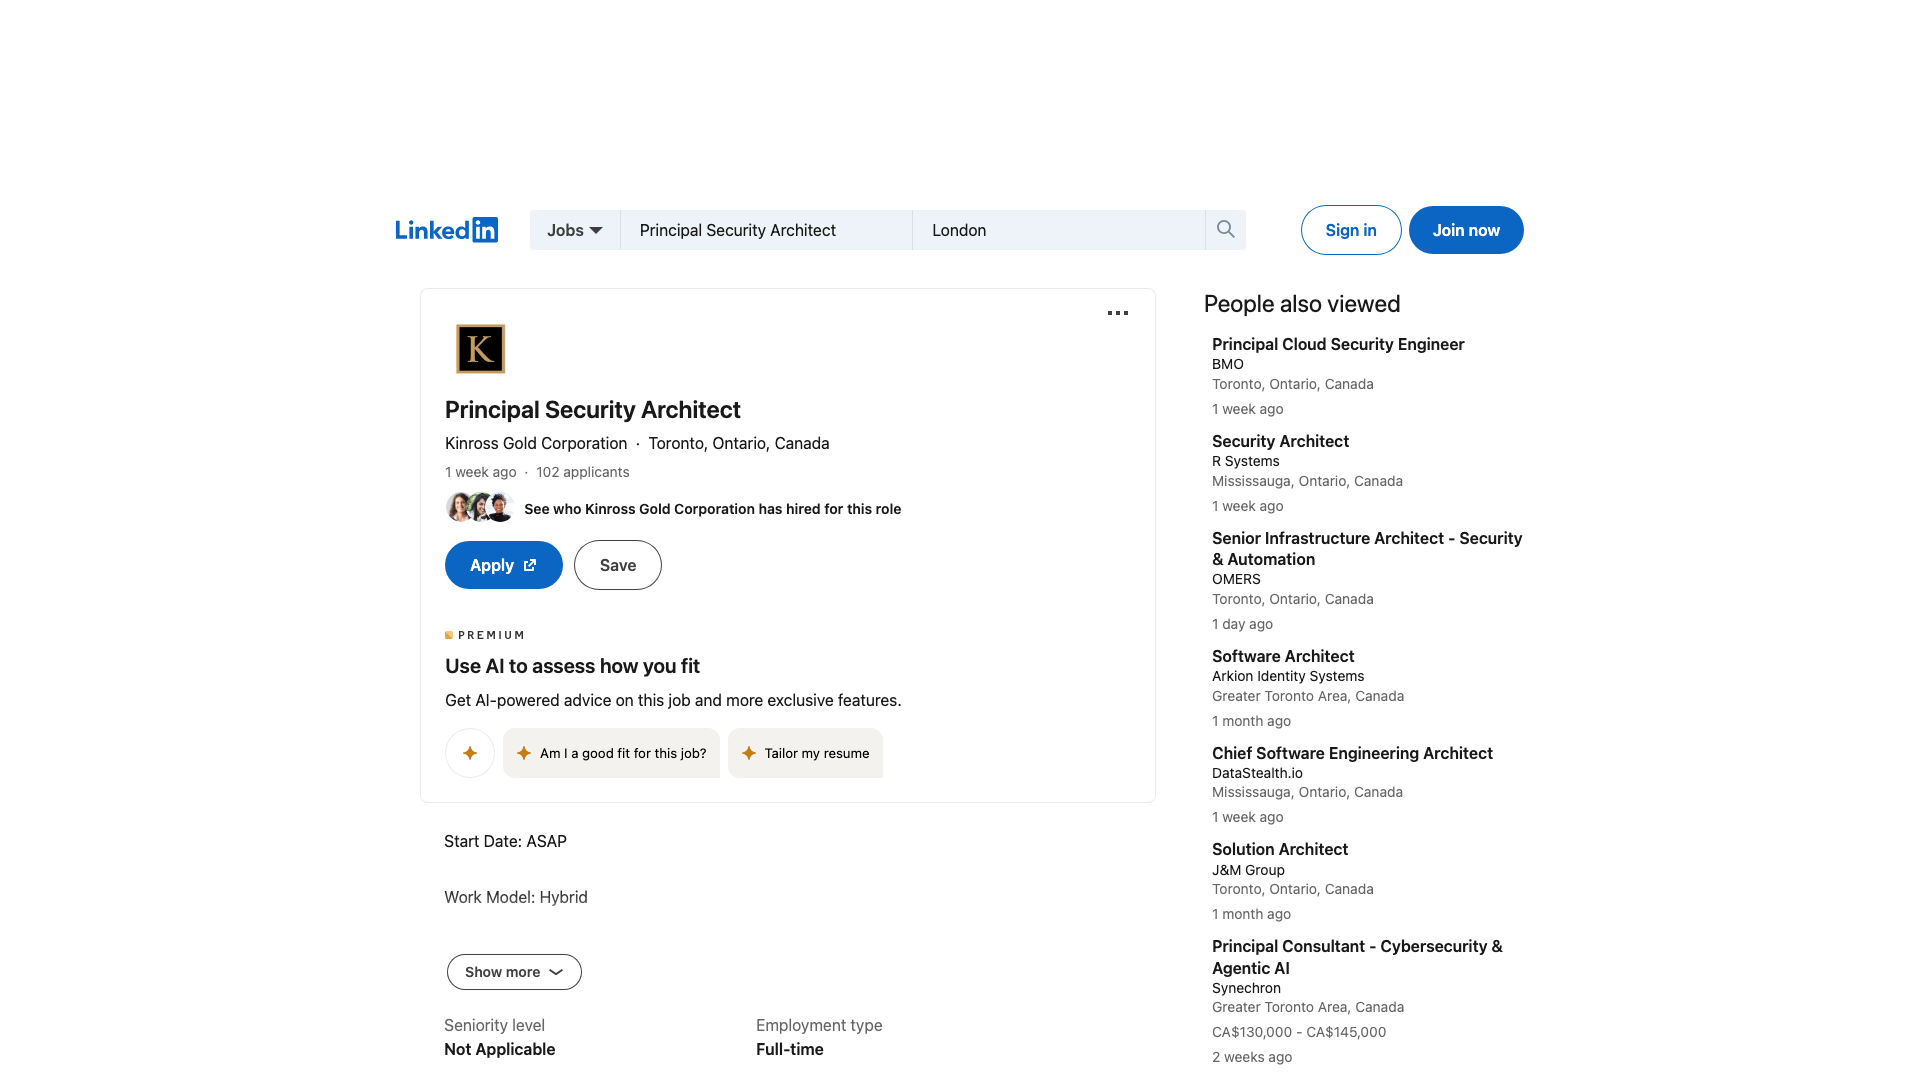Expand the Jobs dropdown
This screenshot has width=1920, height=1080.
click(x=575, y=230)
